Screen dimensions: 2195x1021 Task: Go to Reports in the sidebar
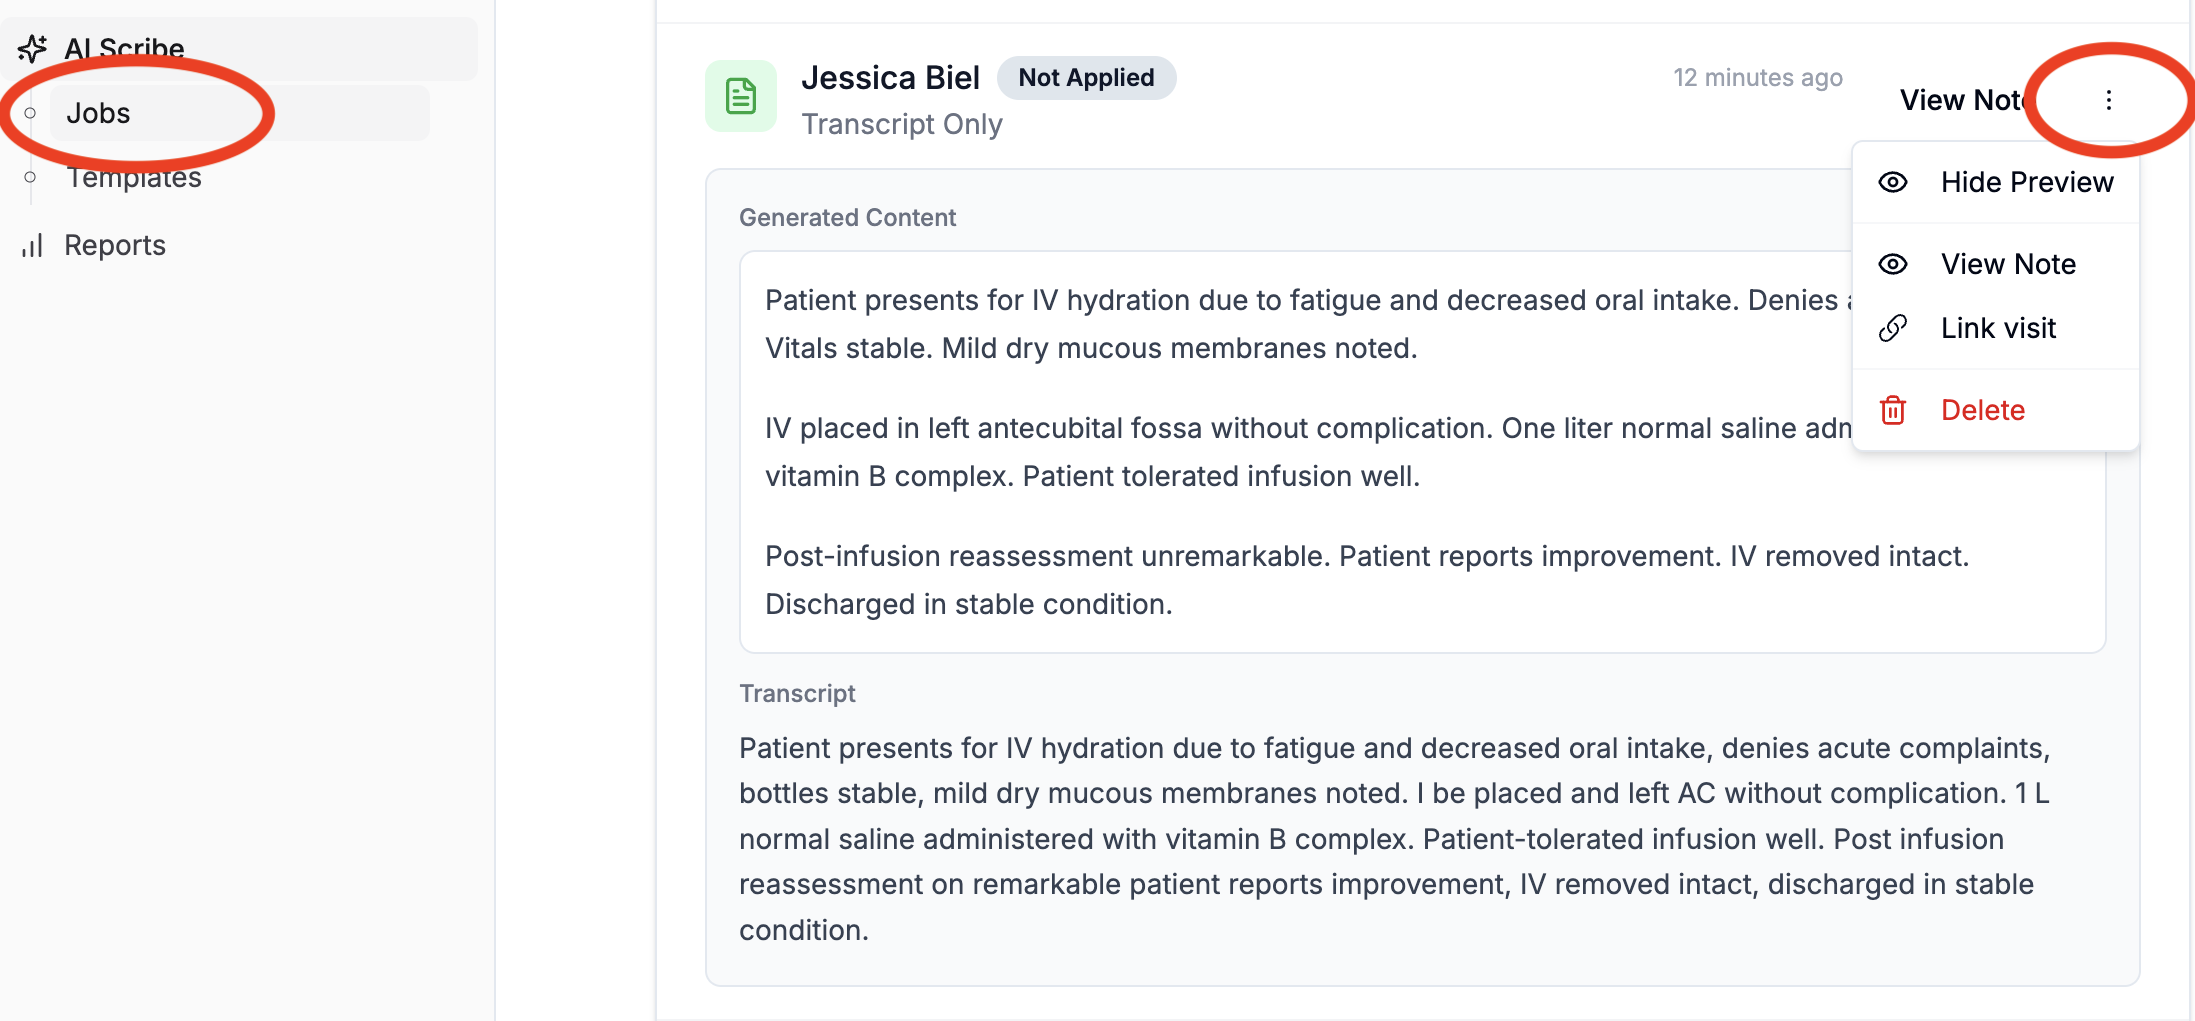point(115,245)
